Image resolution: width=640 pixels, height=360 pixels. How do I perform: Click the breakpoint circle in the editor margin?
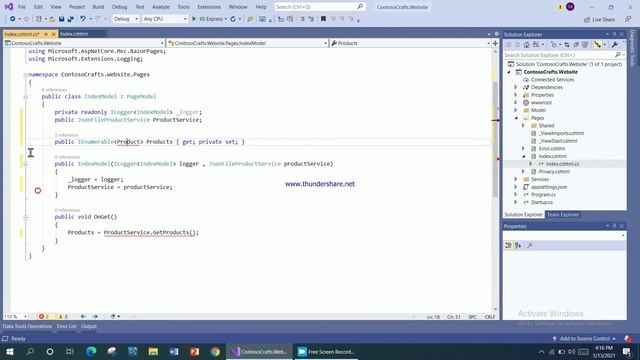pyautogui.click(x=38, y=191)
